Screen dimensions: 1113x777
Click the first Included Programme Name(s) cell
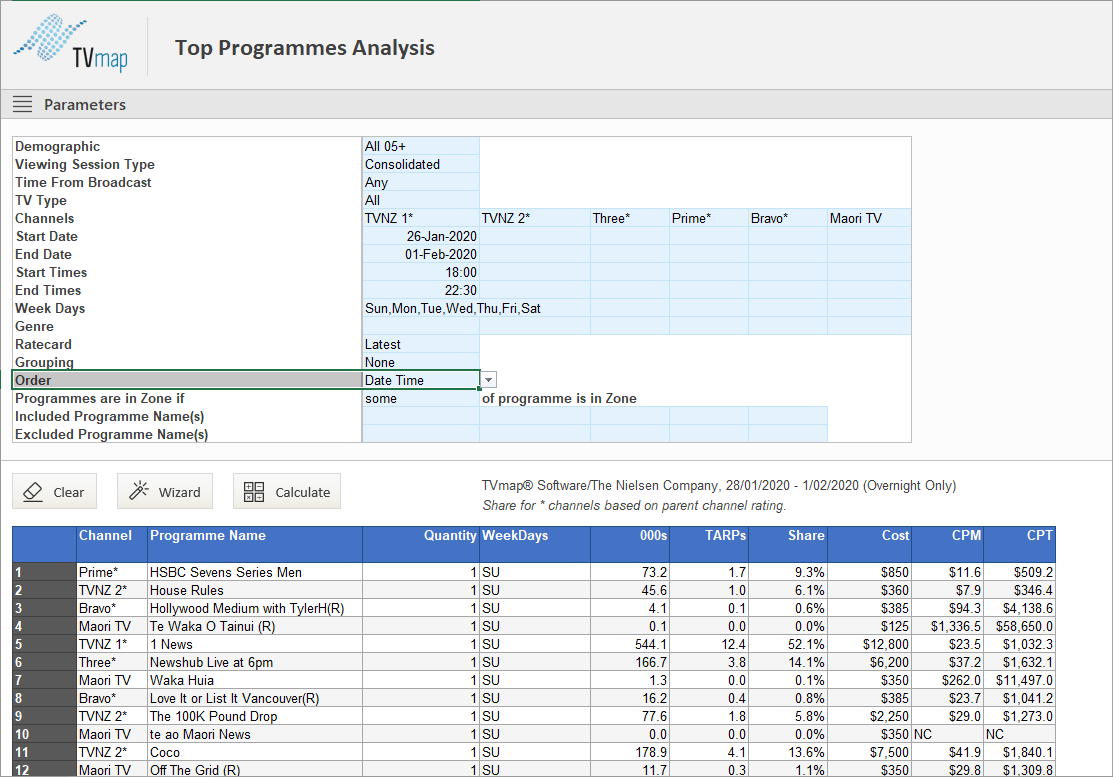click(421, 417)
